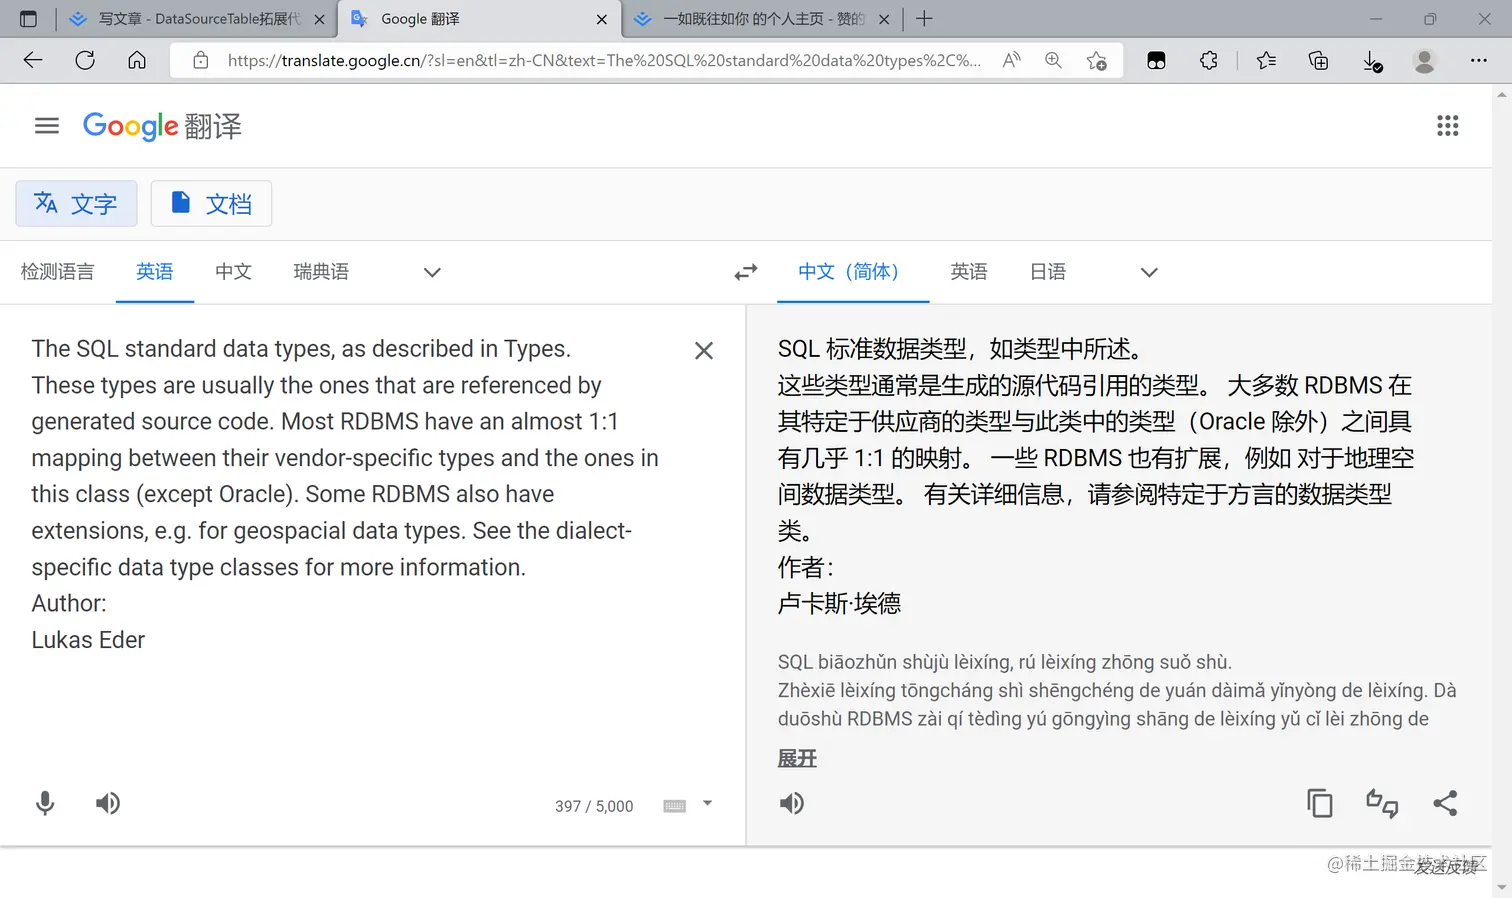Clear the source text with the X icon
Image resolution: width=1512 pixels, height=898 pixels.
point(704,351)
